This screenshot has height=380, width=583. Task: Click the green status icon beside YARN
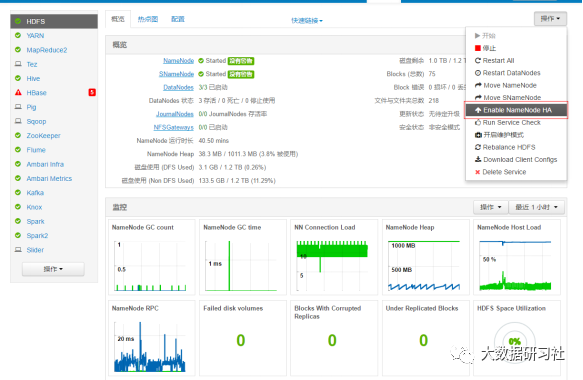pyautogui.click(x=18, y=35)
